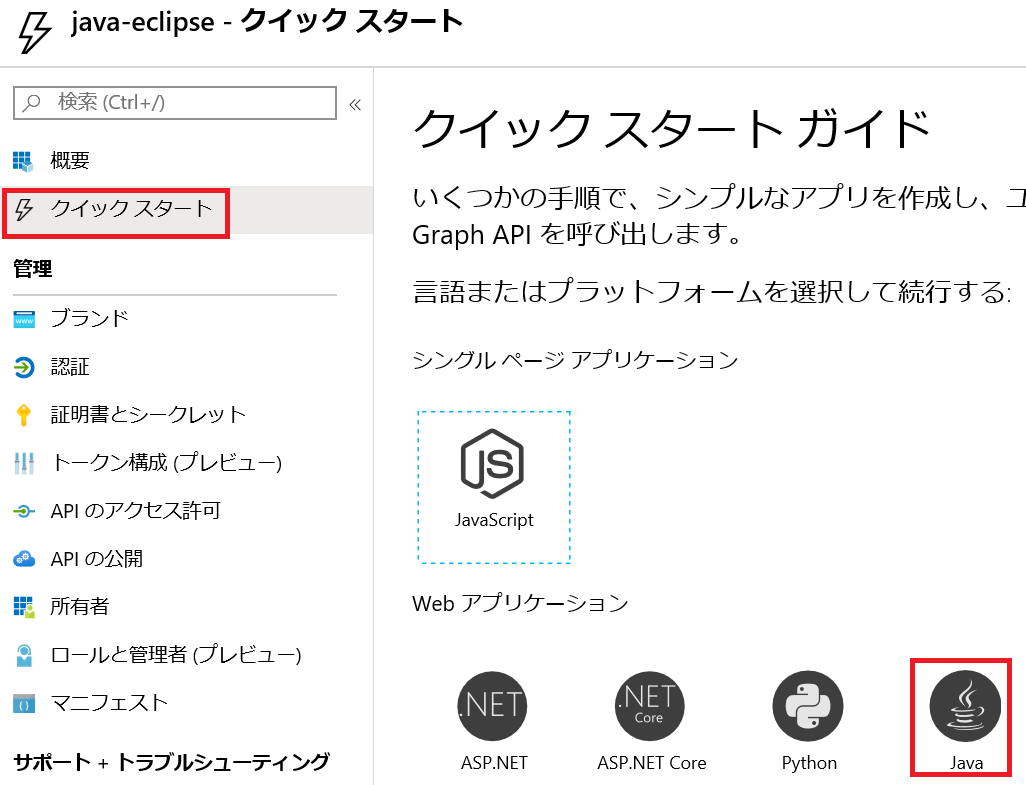Viewport: 1026px width, 785px height.
Task: Click the braces icon beside マニフェスト
Action: pos(24,704)
